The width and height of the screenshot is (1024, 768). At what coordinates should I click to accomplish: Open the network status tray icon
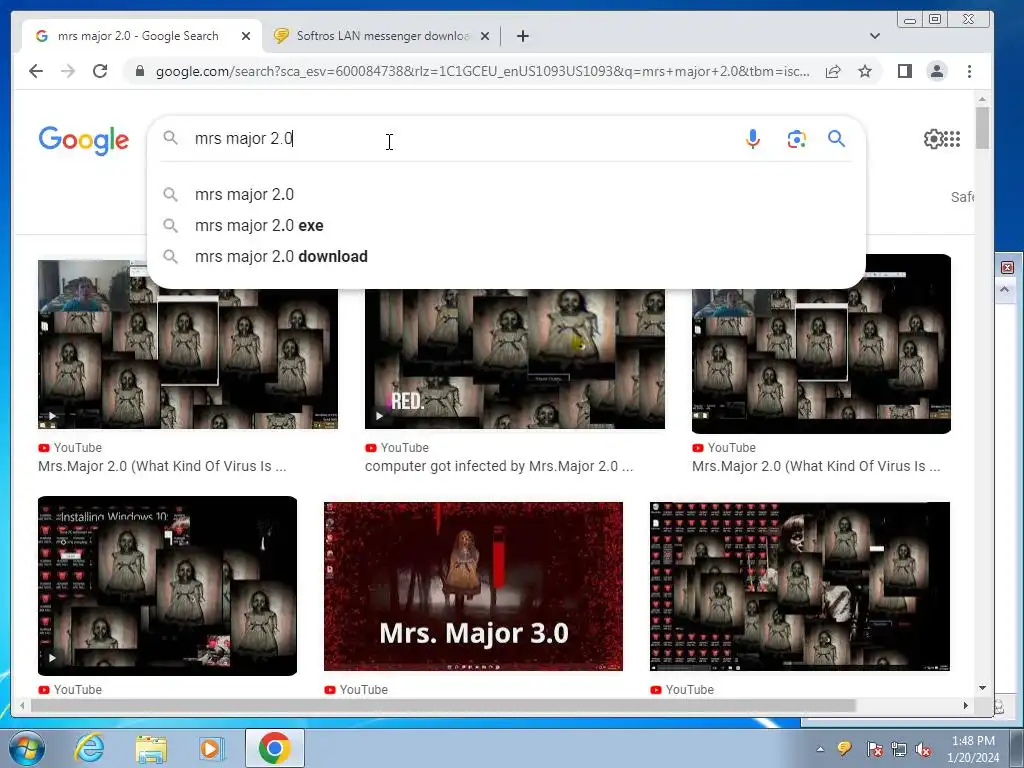click(x=899, y=749)
